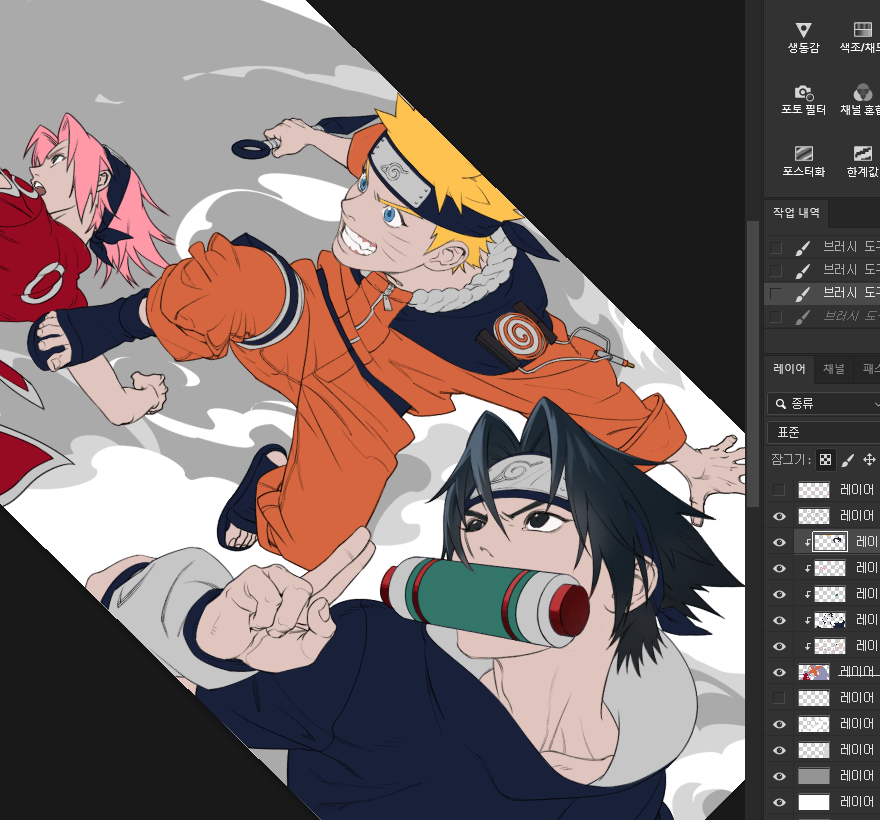Open the 작업 내역 history tab
The image size is (880, 820).
tap(796, 213)
